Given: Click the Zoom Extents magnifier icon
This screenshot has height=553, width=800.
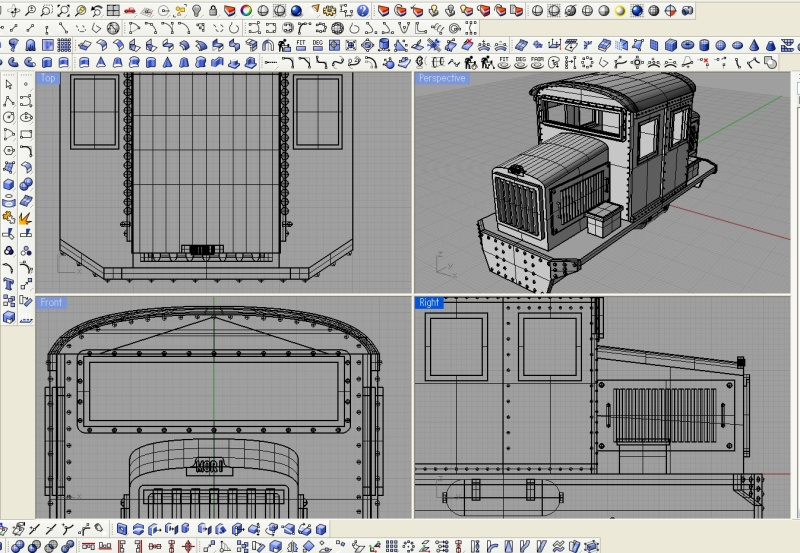Looking at the screenshot, I should [x=62, y=10].
